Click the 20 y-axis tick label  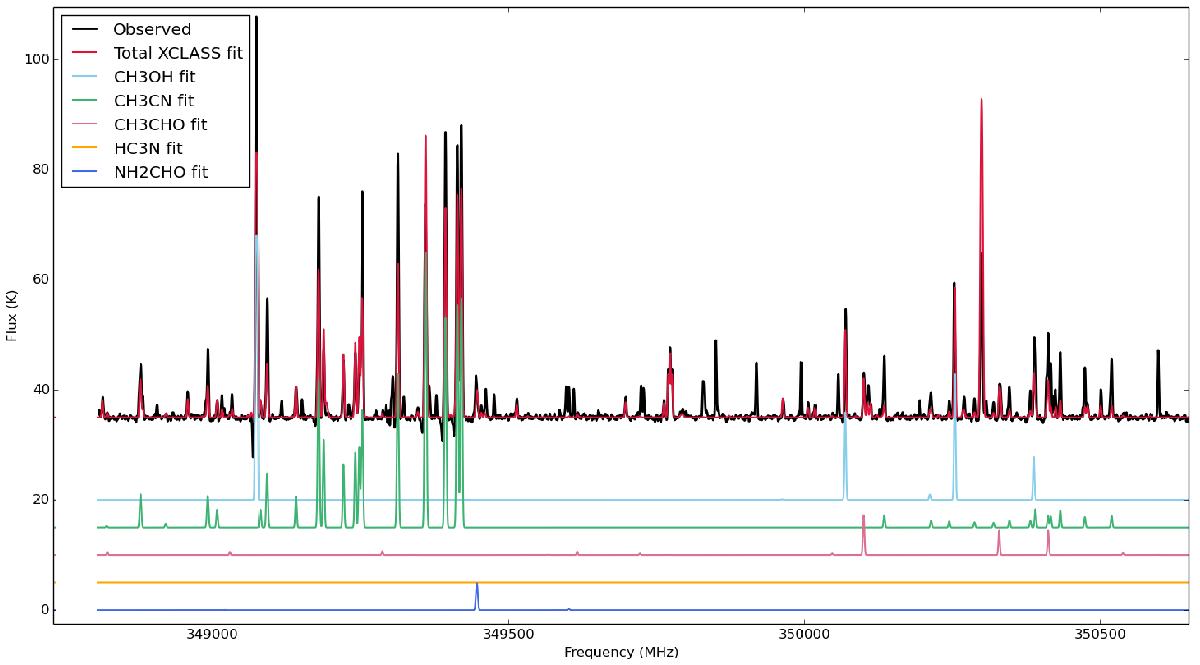[38, 500]
